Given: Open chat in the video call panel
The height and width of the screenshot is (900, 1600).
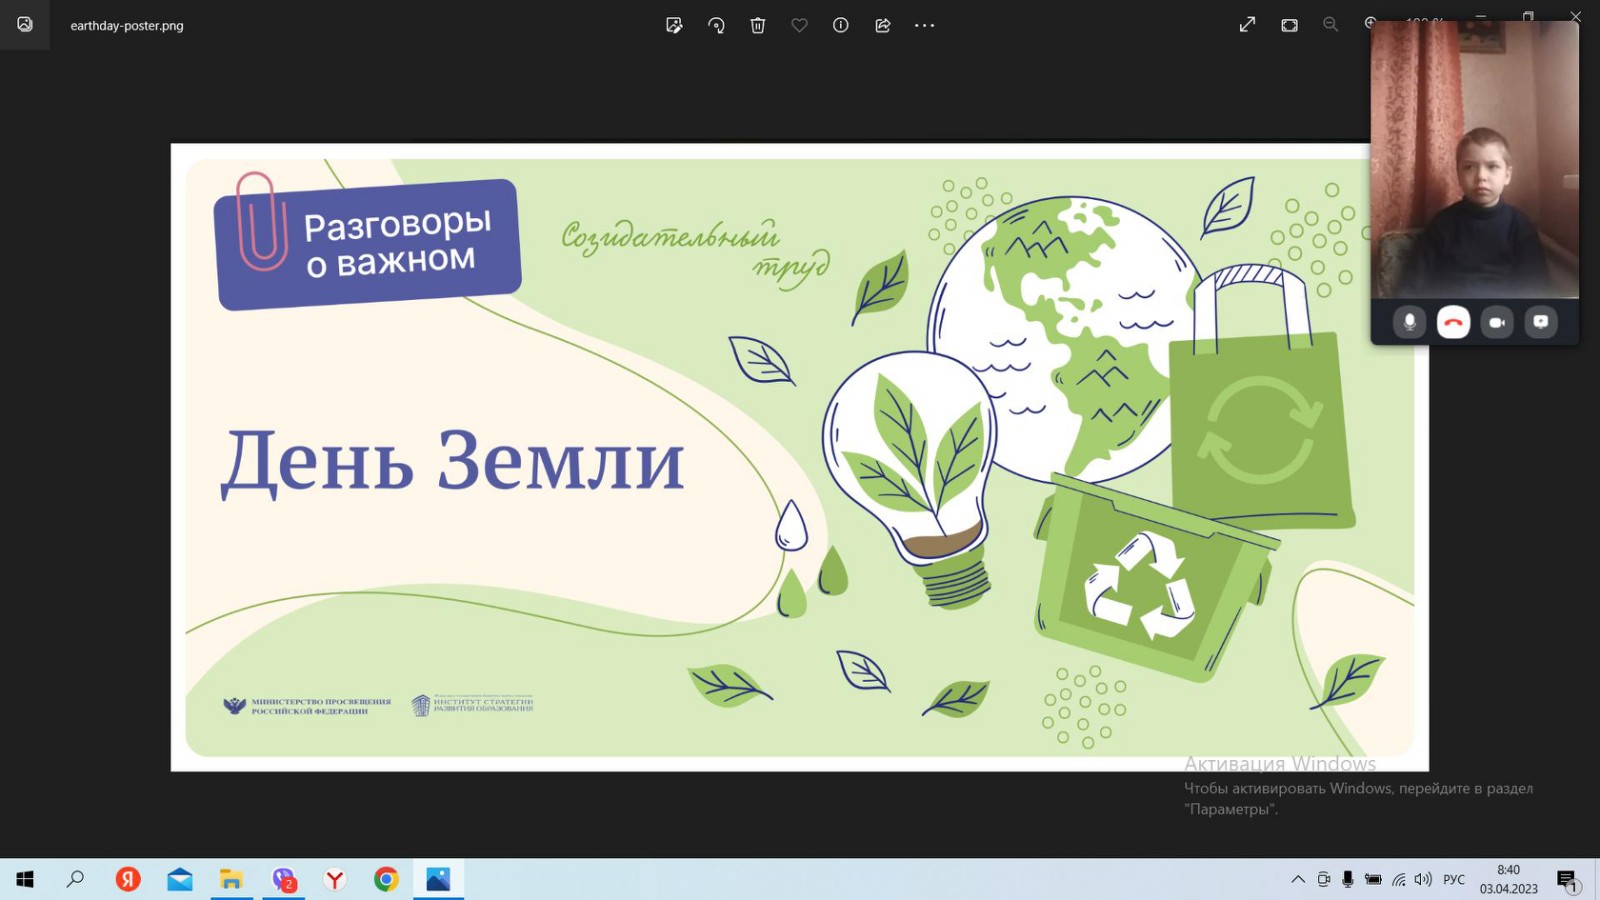Looking at the screenshot, I should coord(1541,322).
